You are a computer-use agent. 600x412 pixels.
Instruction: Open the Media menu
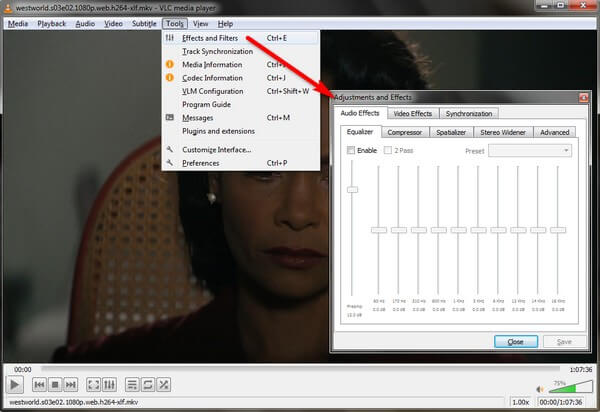click(18, 24)
